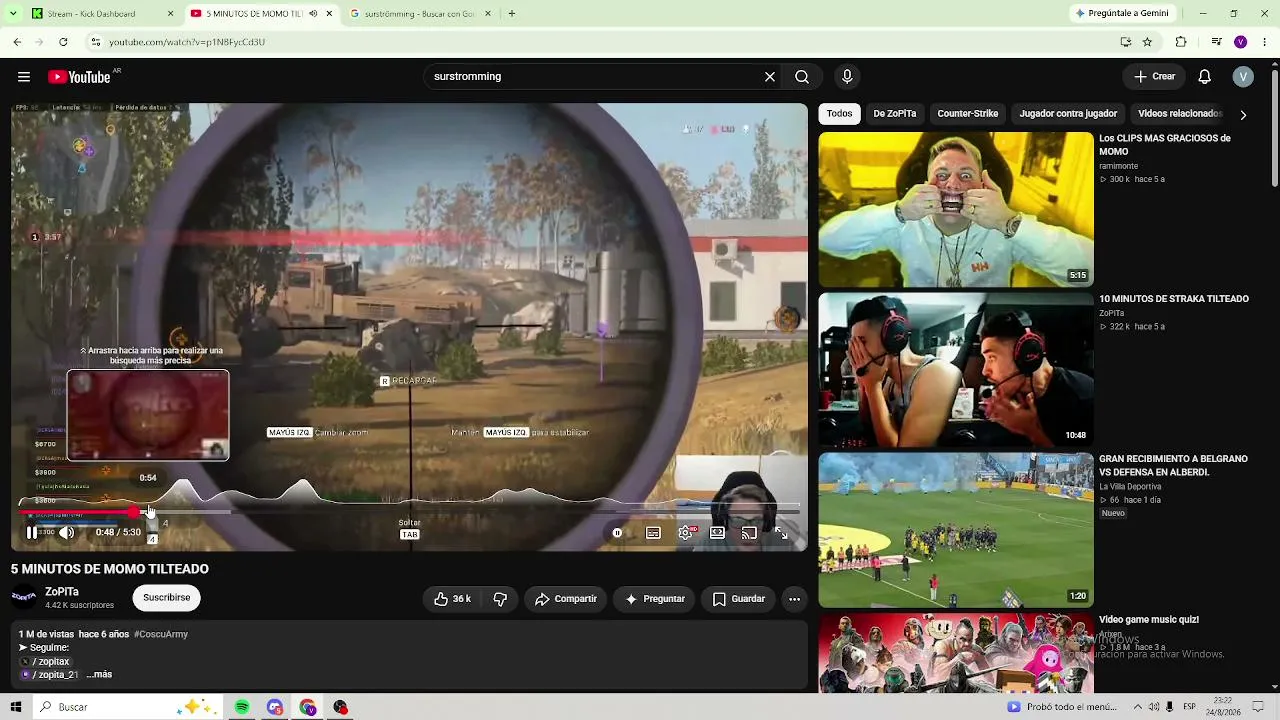Like the video with 36 k likes
Image resolution: width=1280 pixels, height=720 pixels.
[452, 599]
